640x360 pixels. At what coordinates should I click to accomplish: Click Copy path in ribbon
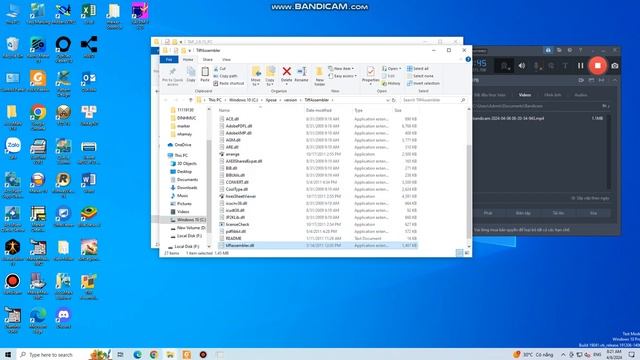226,76
